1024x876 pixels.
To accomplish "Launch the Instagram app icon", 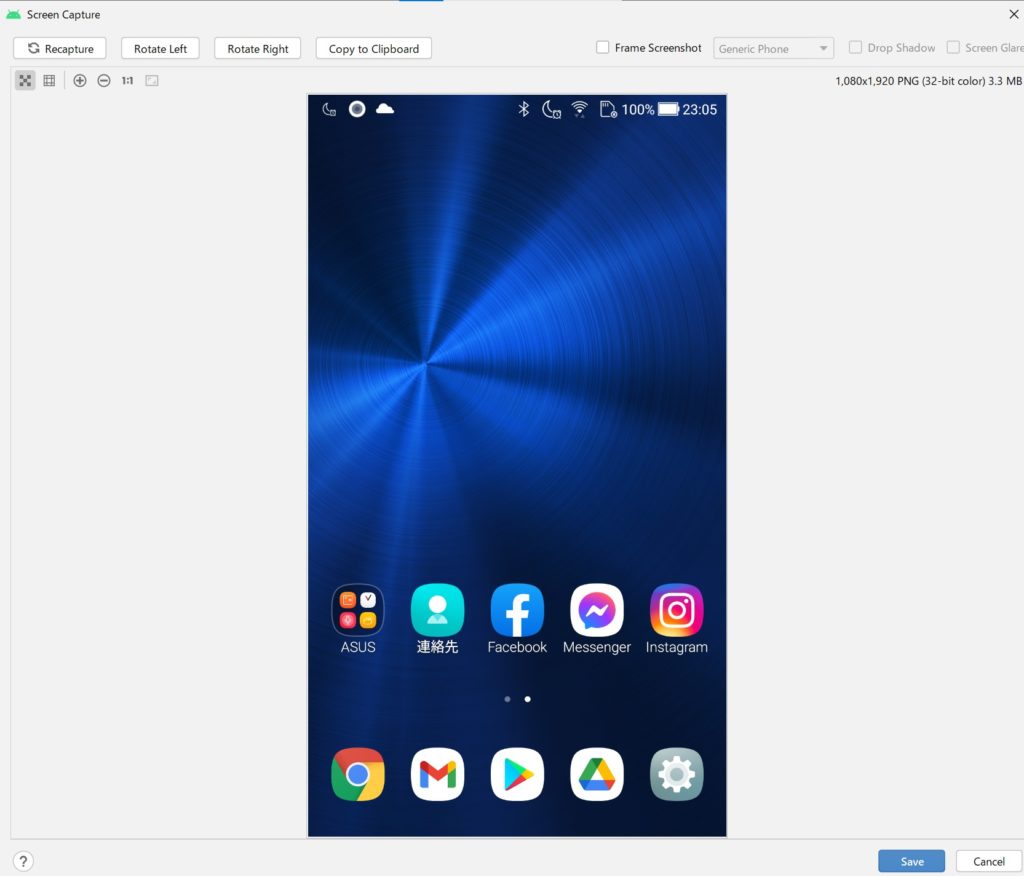I will pyautogui.click(x=677, y=610).
